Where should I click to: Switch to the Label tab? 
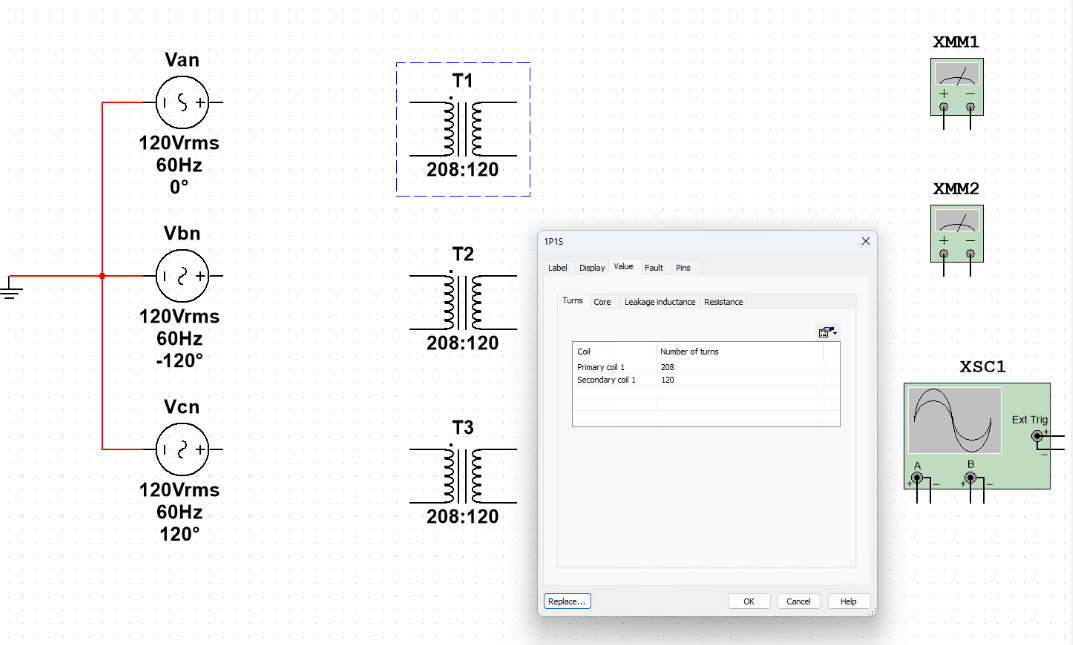pos(558,267)
